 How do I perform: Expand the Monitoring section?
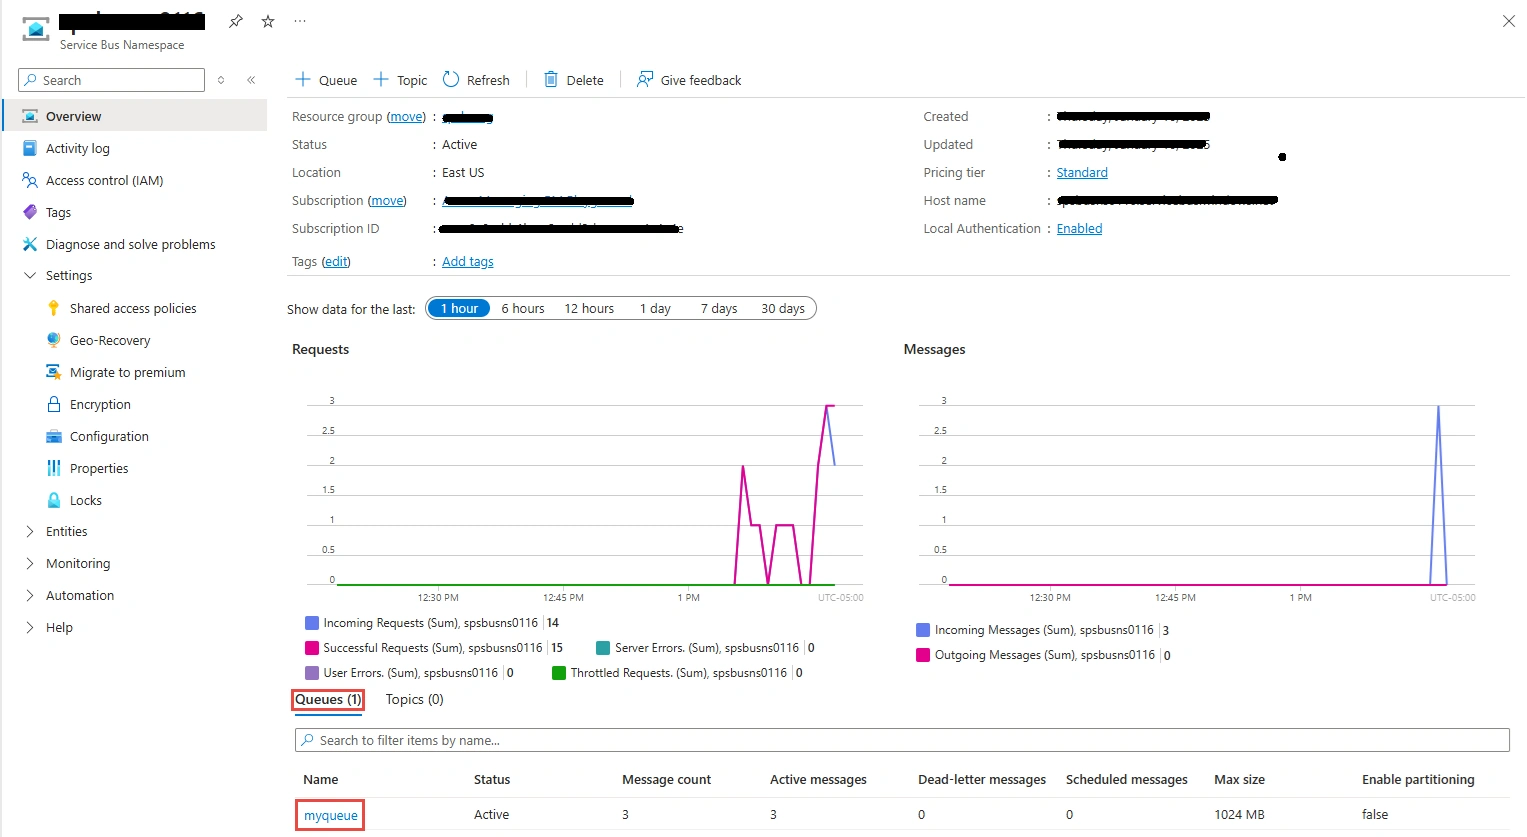coord(30,563)
